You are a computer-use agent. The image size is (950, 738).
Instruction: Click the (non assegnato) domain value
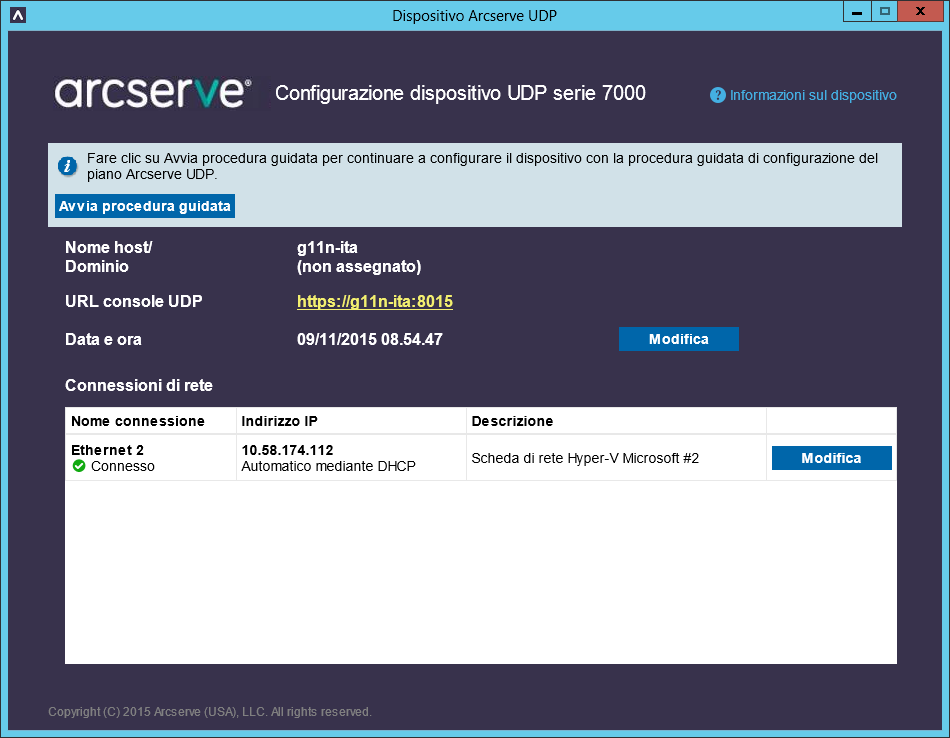pos(359,267)
